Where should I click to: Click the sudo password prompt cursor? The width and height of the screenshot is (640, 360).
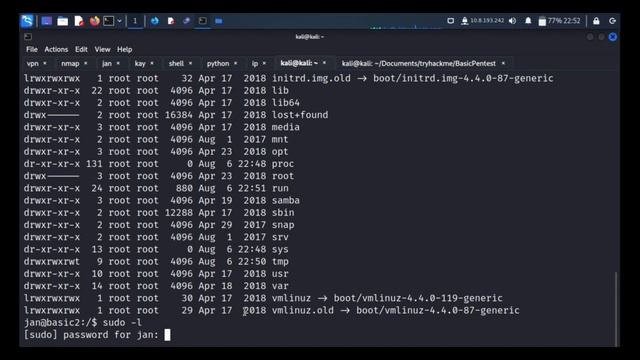coord(167,335)
